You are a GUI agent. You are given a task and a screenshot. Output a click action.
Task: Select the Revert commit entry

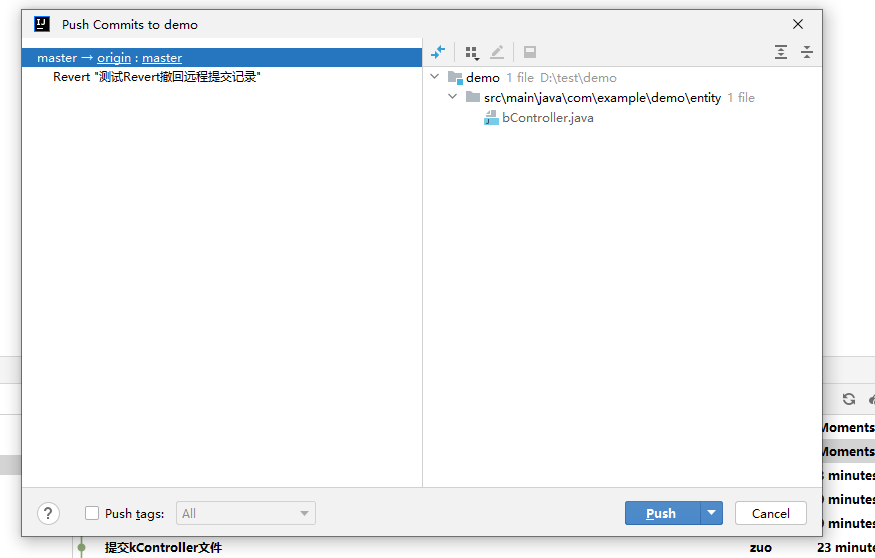tap(156, 77)
